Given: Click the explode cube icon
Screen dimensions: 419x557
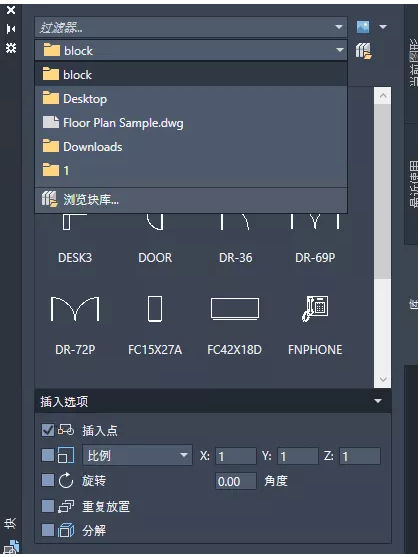Looking at the screenshot, I should coord(66,530).
